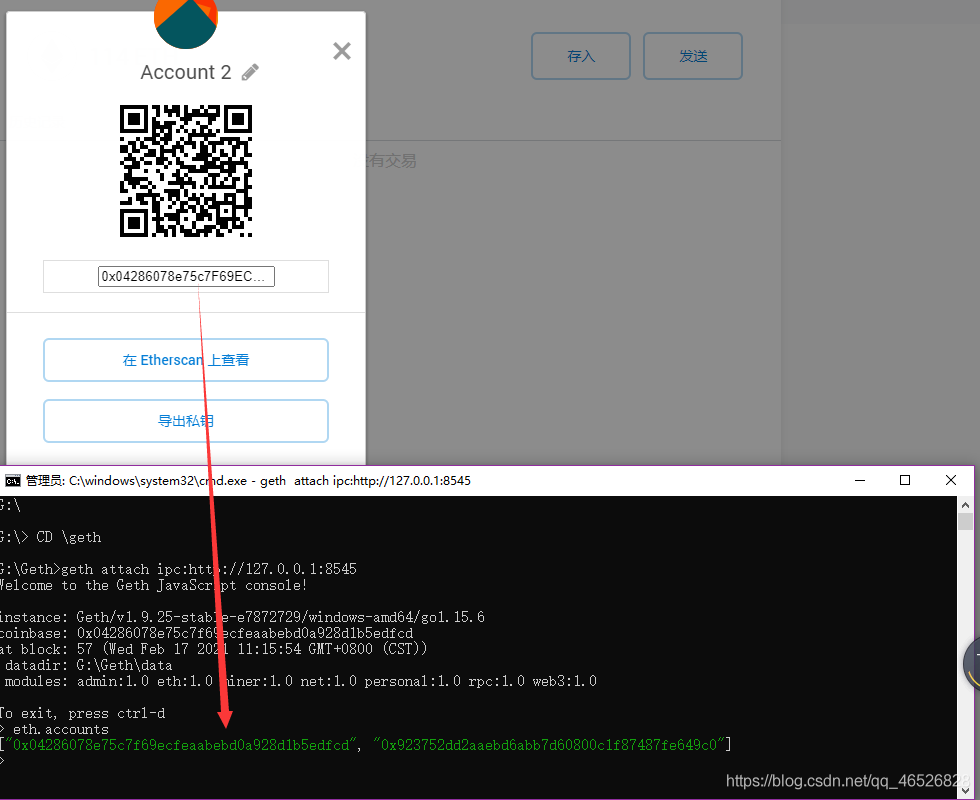This screenshot has width=980, height=800.
Task: Click the '发送' send button
Action: tap(693, 56)
